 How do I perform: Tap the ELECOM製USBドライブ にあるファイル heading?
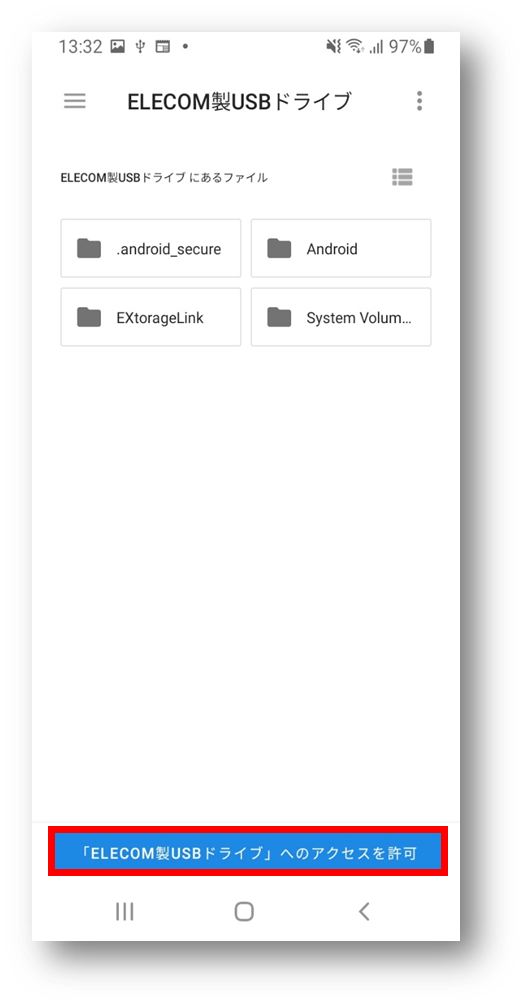point(164,178)
